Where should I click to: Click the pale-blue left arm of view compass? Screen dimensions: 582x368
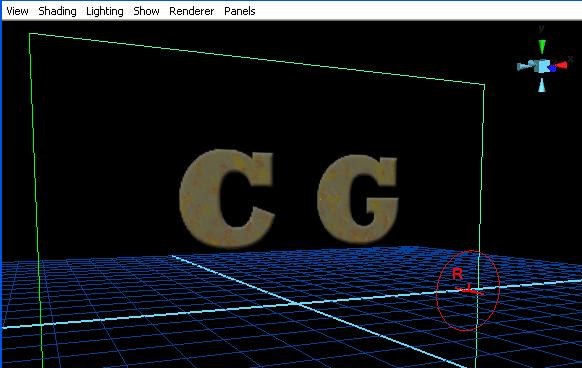[526, 66]
